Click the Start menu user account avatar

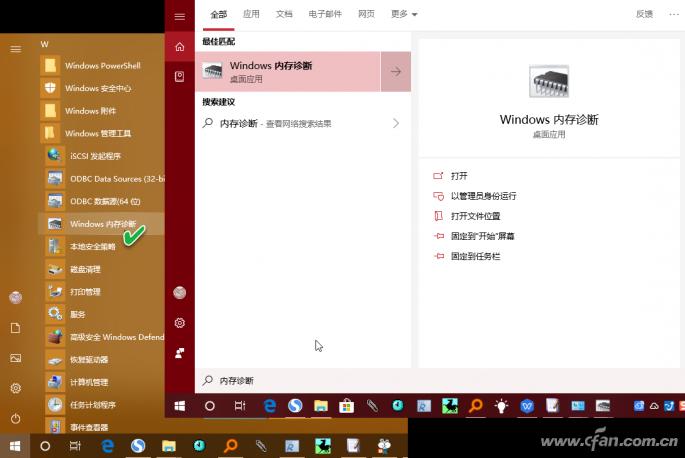[x=16, y=298]
